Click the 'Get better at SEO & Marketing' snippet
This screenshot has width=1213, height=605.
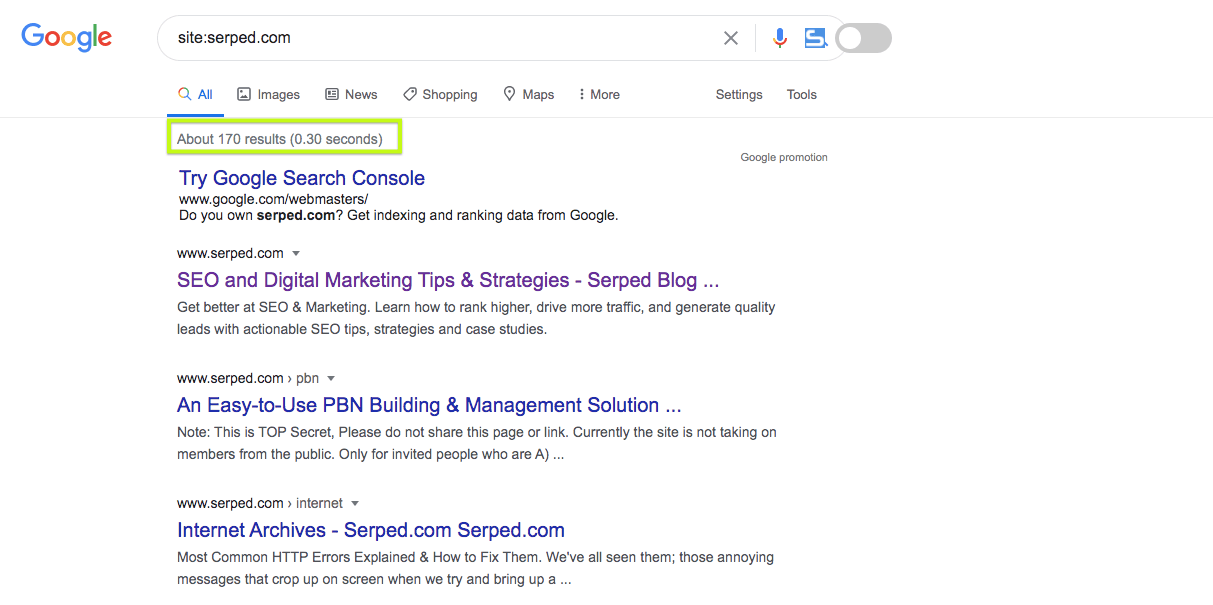(476, 318)
